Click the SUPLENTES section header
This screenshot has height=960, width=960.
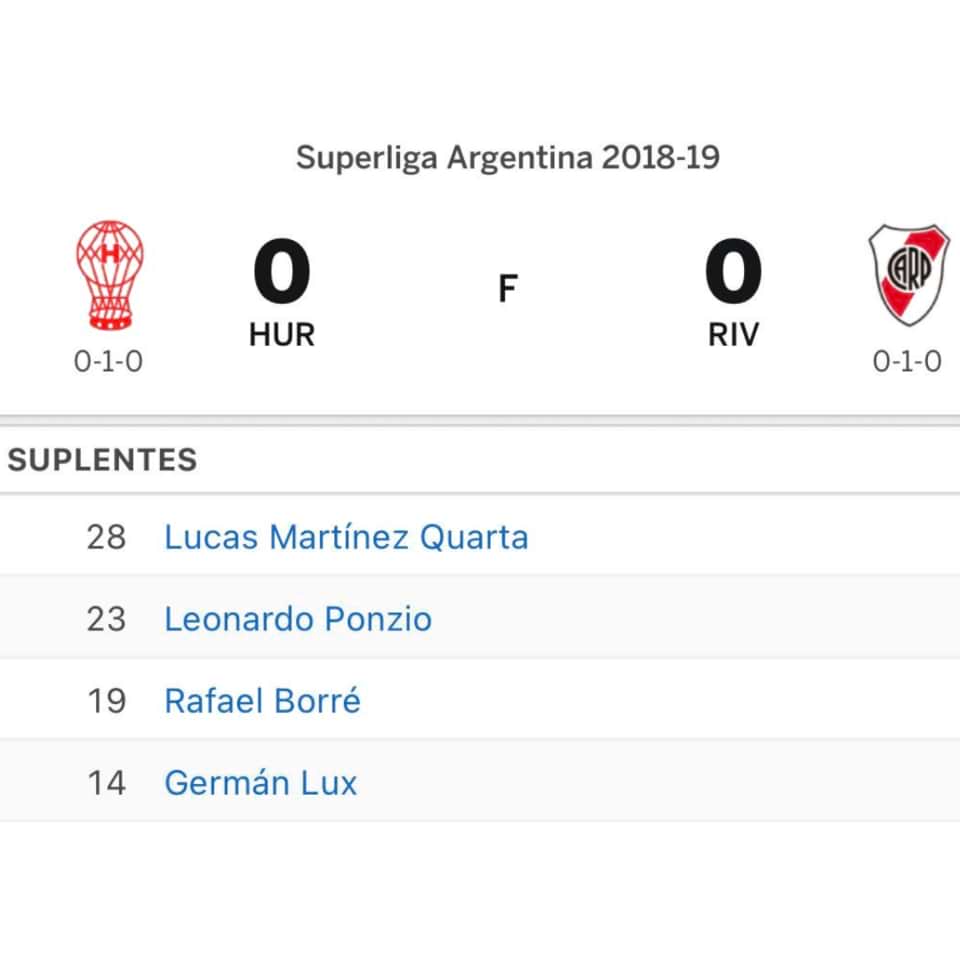coord(103,460)
